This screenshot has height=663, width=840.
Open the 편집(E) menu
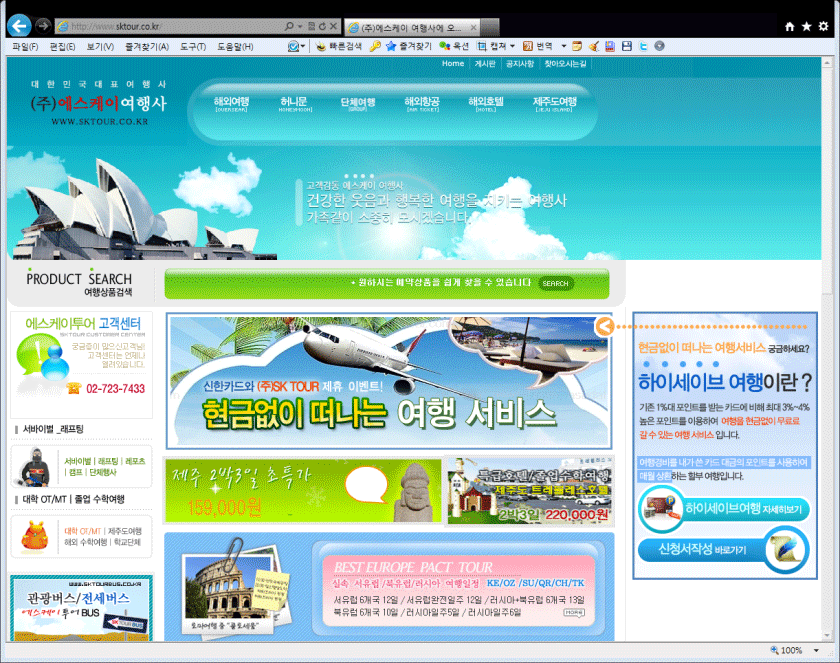coord(62,47)
